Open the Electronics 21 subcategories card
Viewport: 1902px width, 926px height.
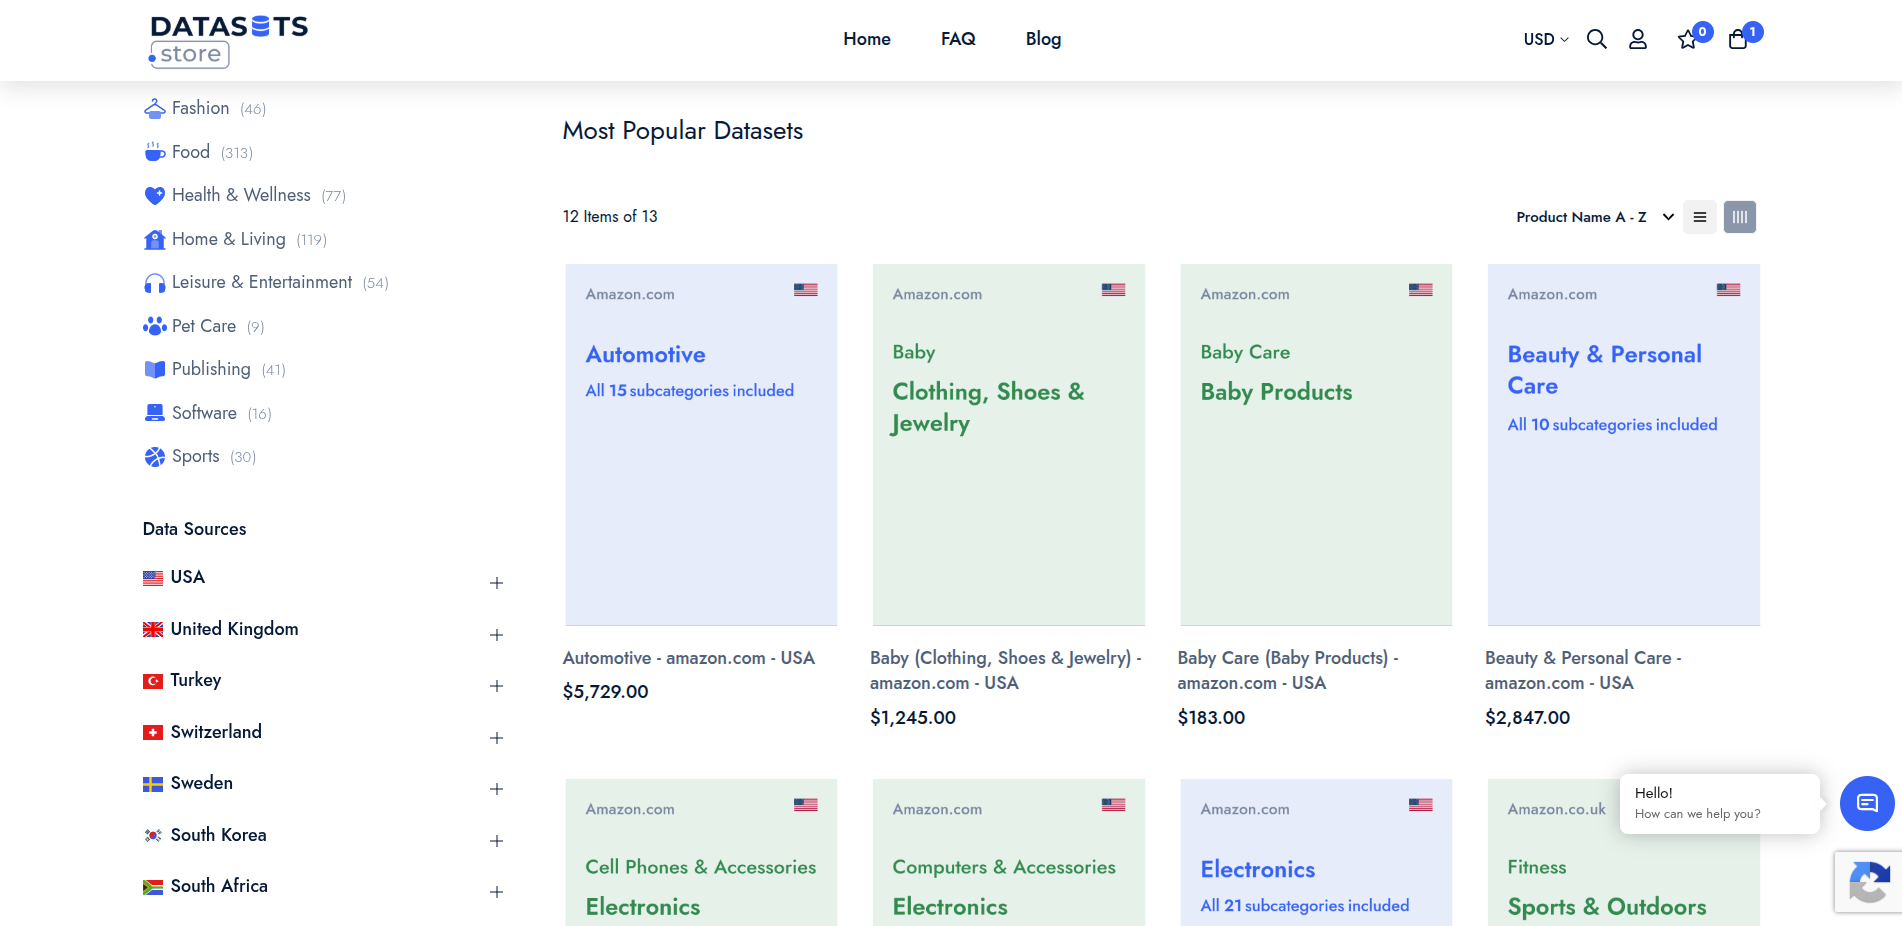point(1316,853)
